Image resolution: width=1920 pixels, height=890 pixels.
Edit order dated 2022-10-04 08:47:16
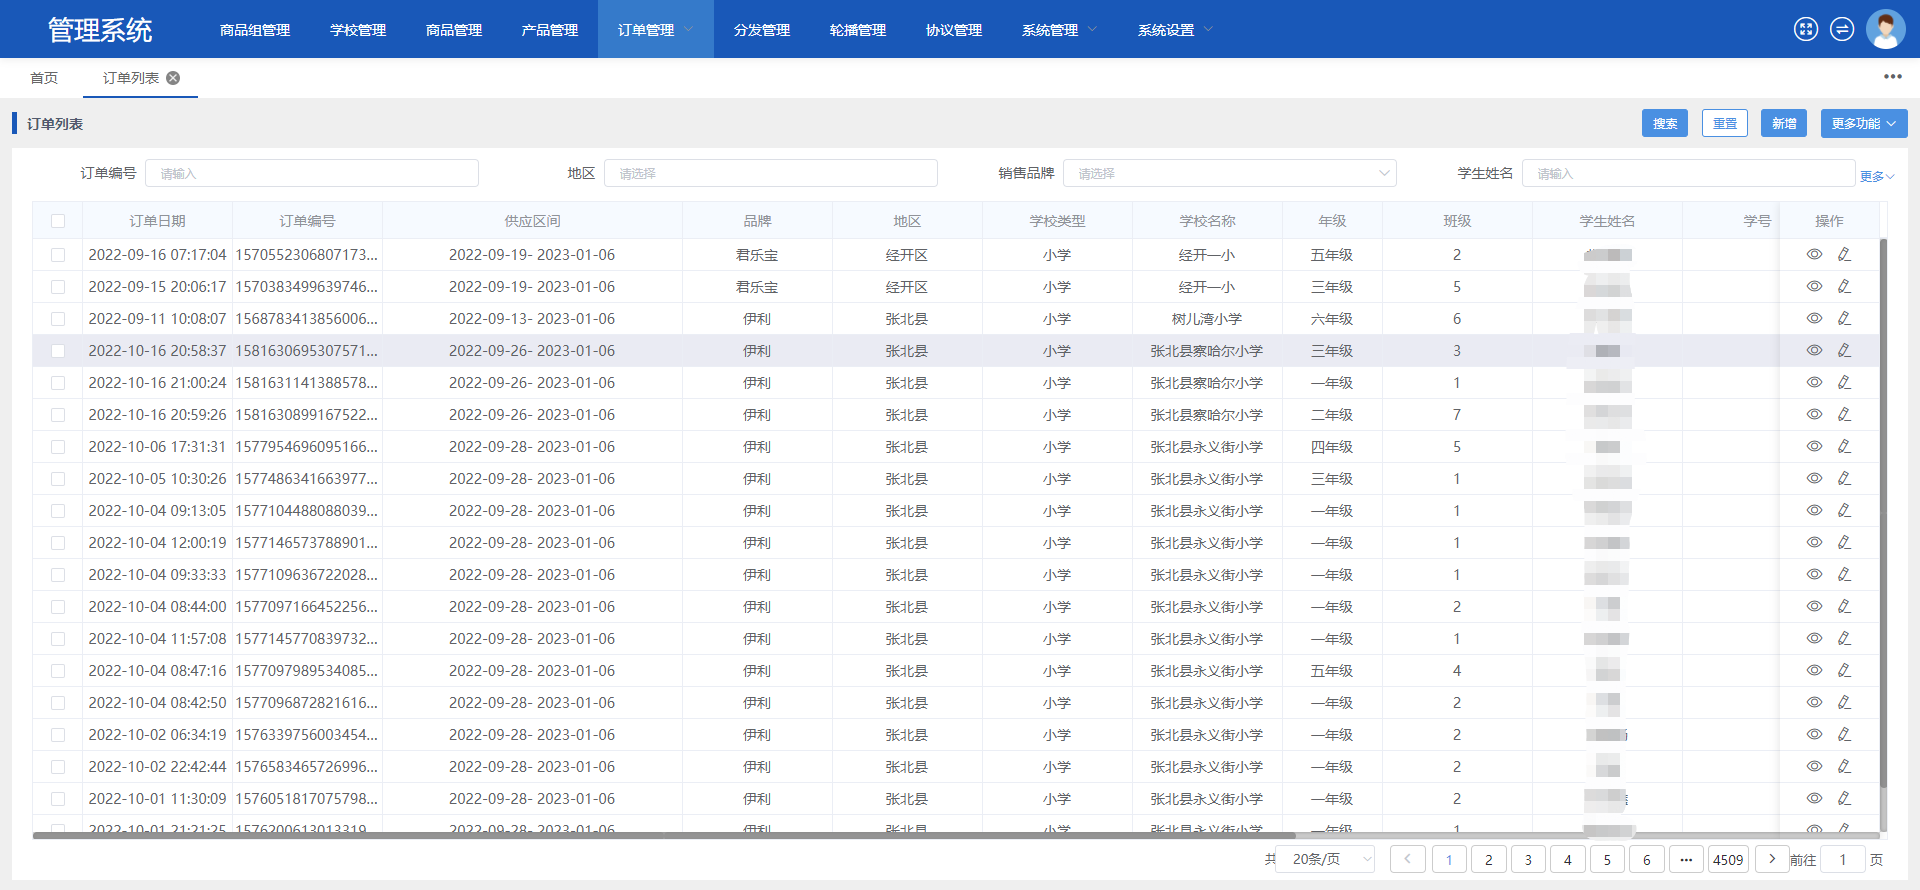click(x=1844, y=670)
